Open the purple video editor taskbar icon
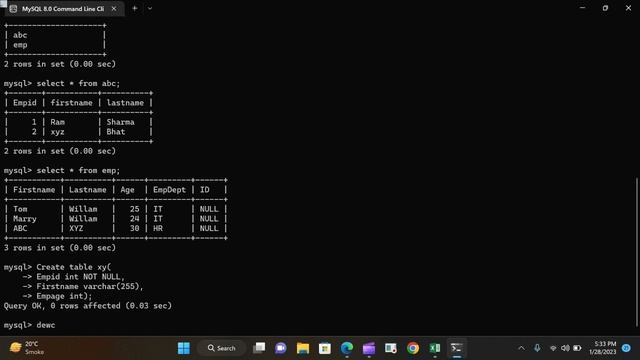Image resolution: width=640 pixels, height=360 pixels. tap(369, 348)
